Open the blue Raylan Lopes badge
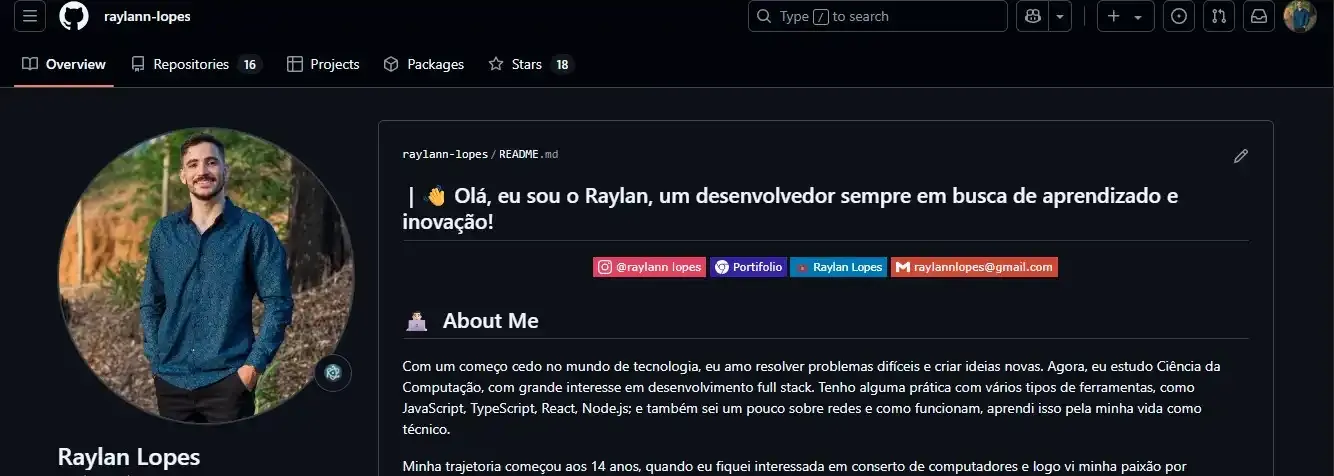The image size is (1334, 476). pyautogui.click(x=838, y=267)
